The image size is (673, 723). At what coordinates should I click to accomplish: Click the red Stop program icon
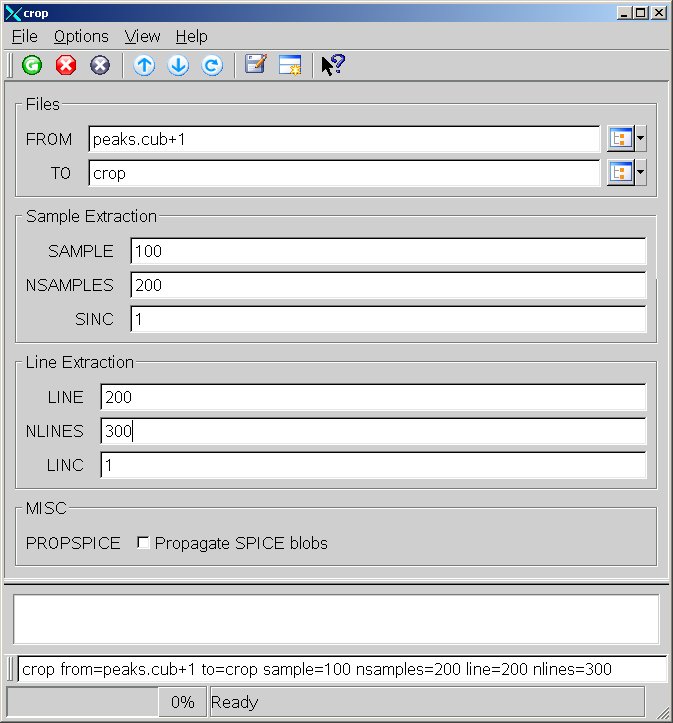tap(66, 65)
